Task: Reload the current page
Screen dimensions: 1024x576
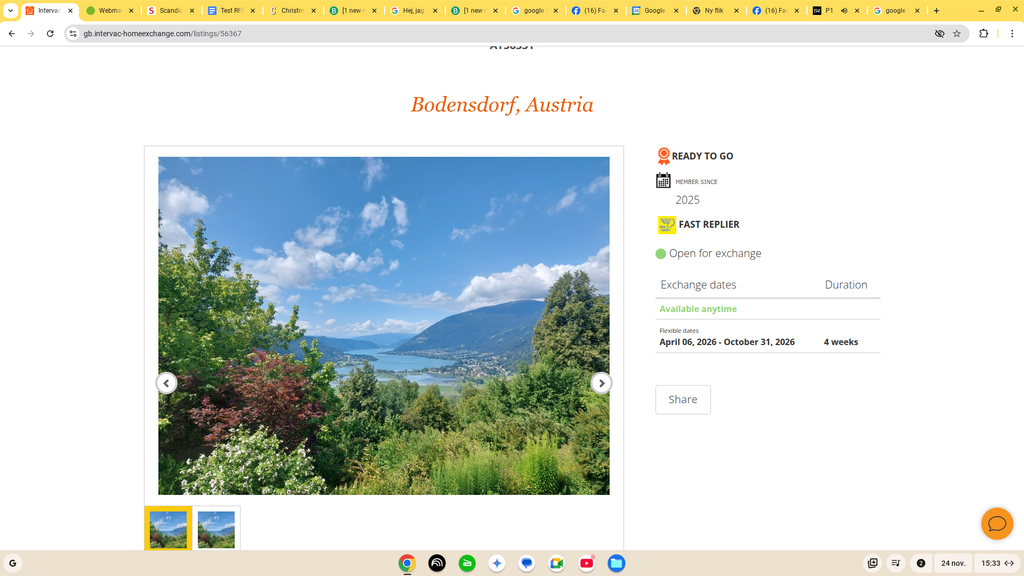Action: [50, 33]
